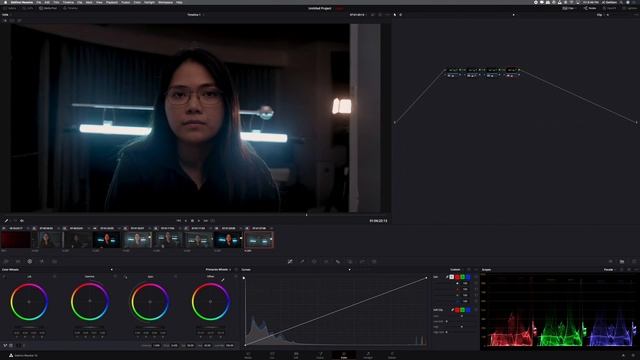Open the Curves Custom mode dropdown
This screenshot has width=640, height=360.
(x=456, y=269)
